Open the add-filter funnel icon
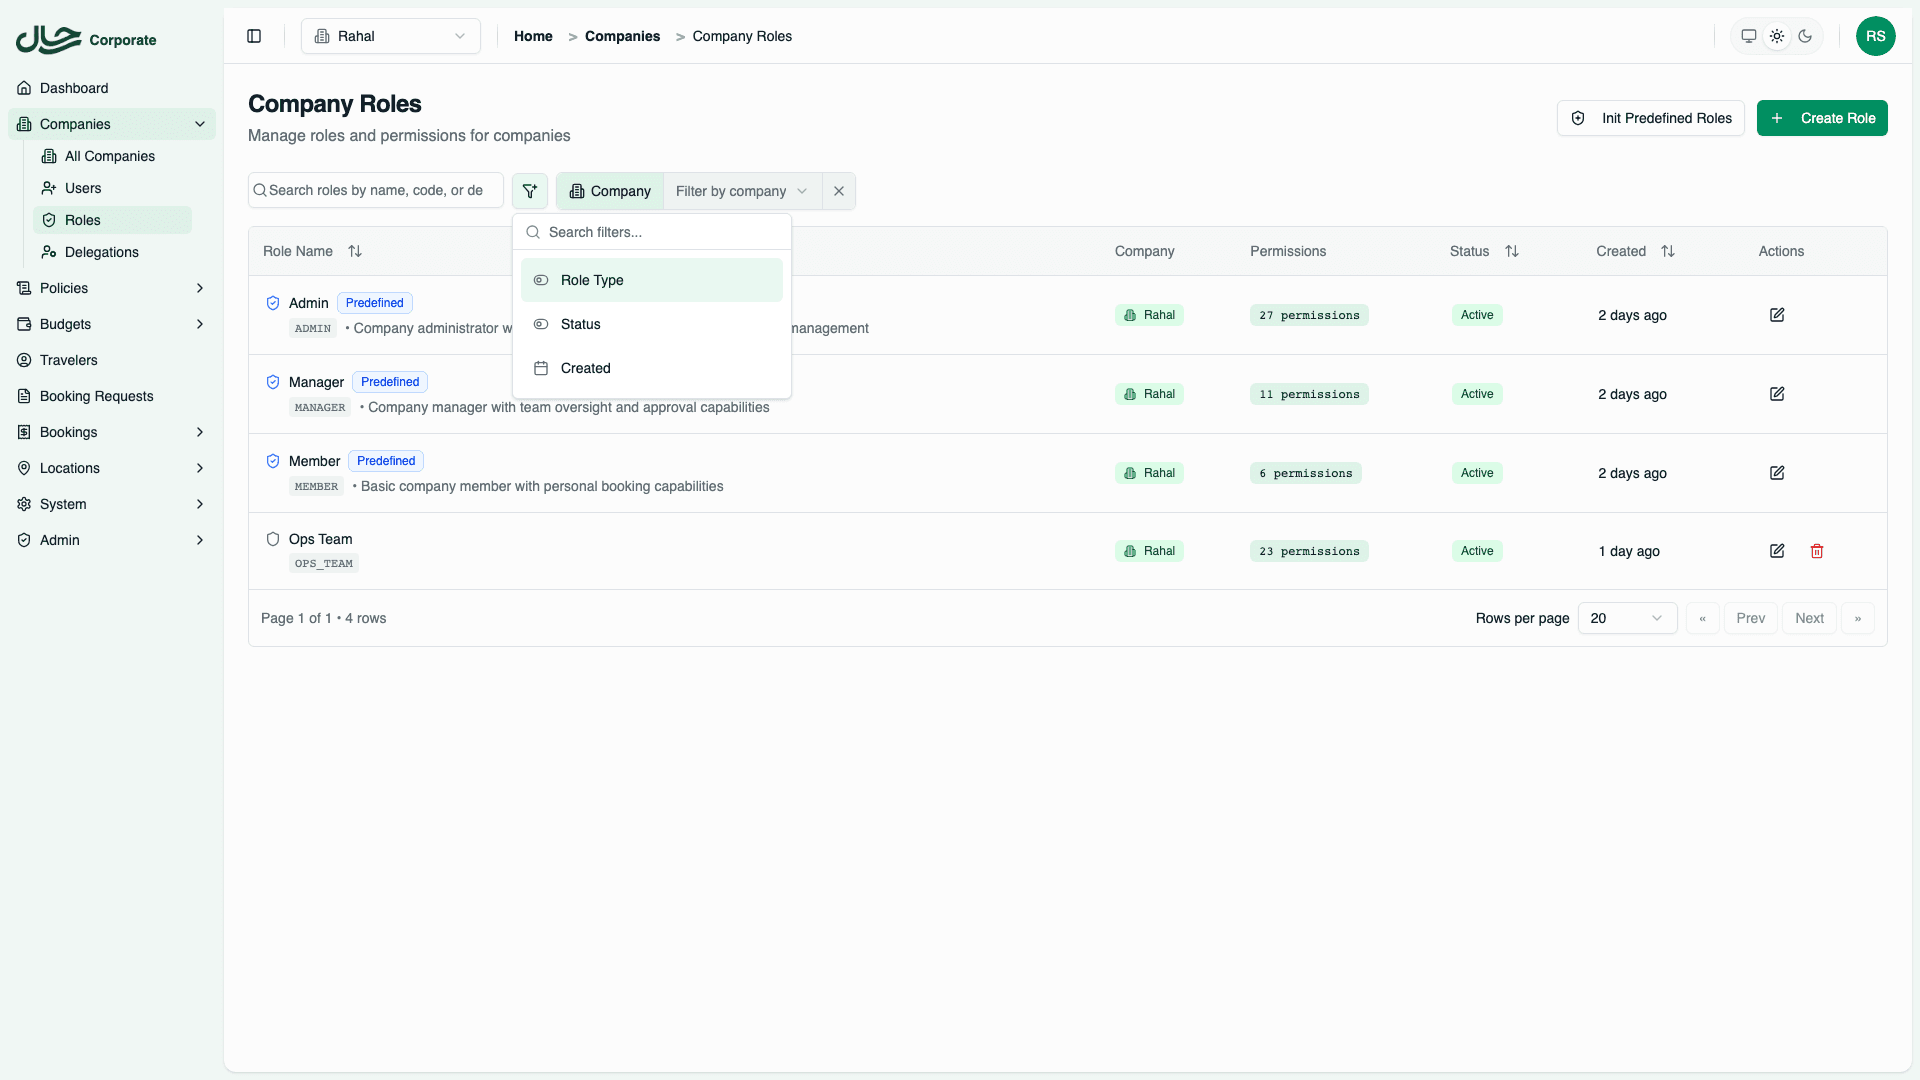The height and width of the screenshot is (1080, 1920). coord(530,190)
